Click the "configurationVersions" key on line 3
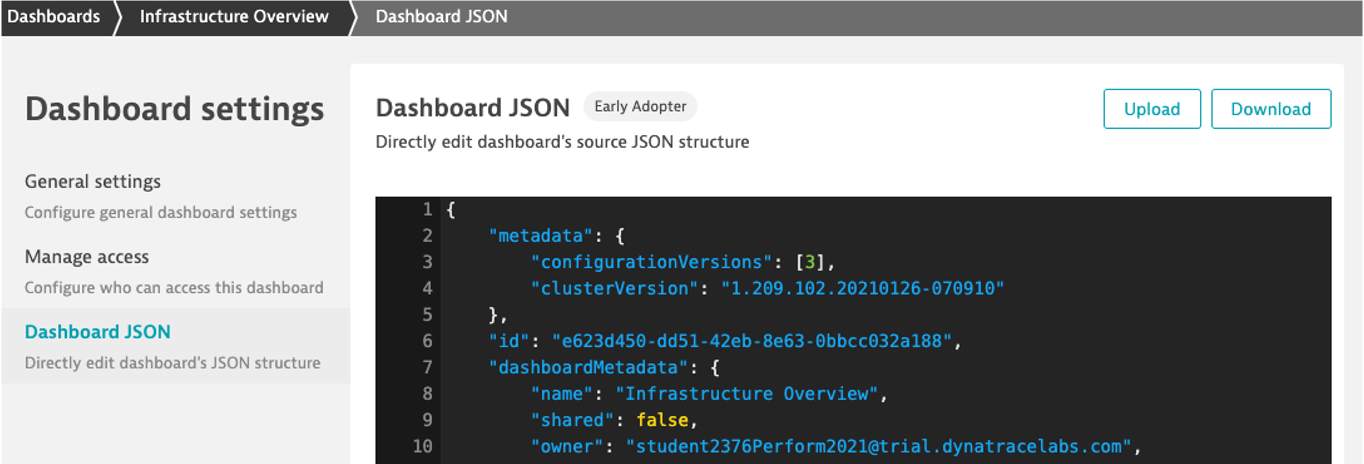The image size is (1364, 464). [651, 262]
